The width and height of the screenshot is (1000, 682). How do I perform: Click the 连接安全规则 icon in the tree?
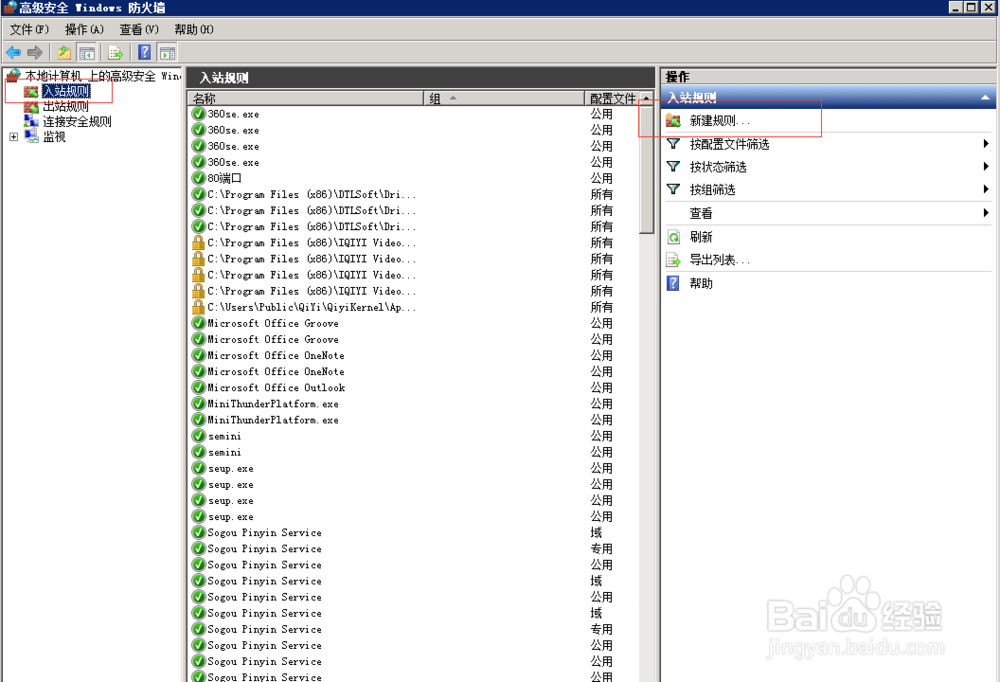(x=31, y=121)
